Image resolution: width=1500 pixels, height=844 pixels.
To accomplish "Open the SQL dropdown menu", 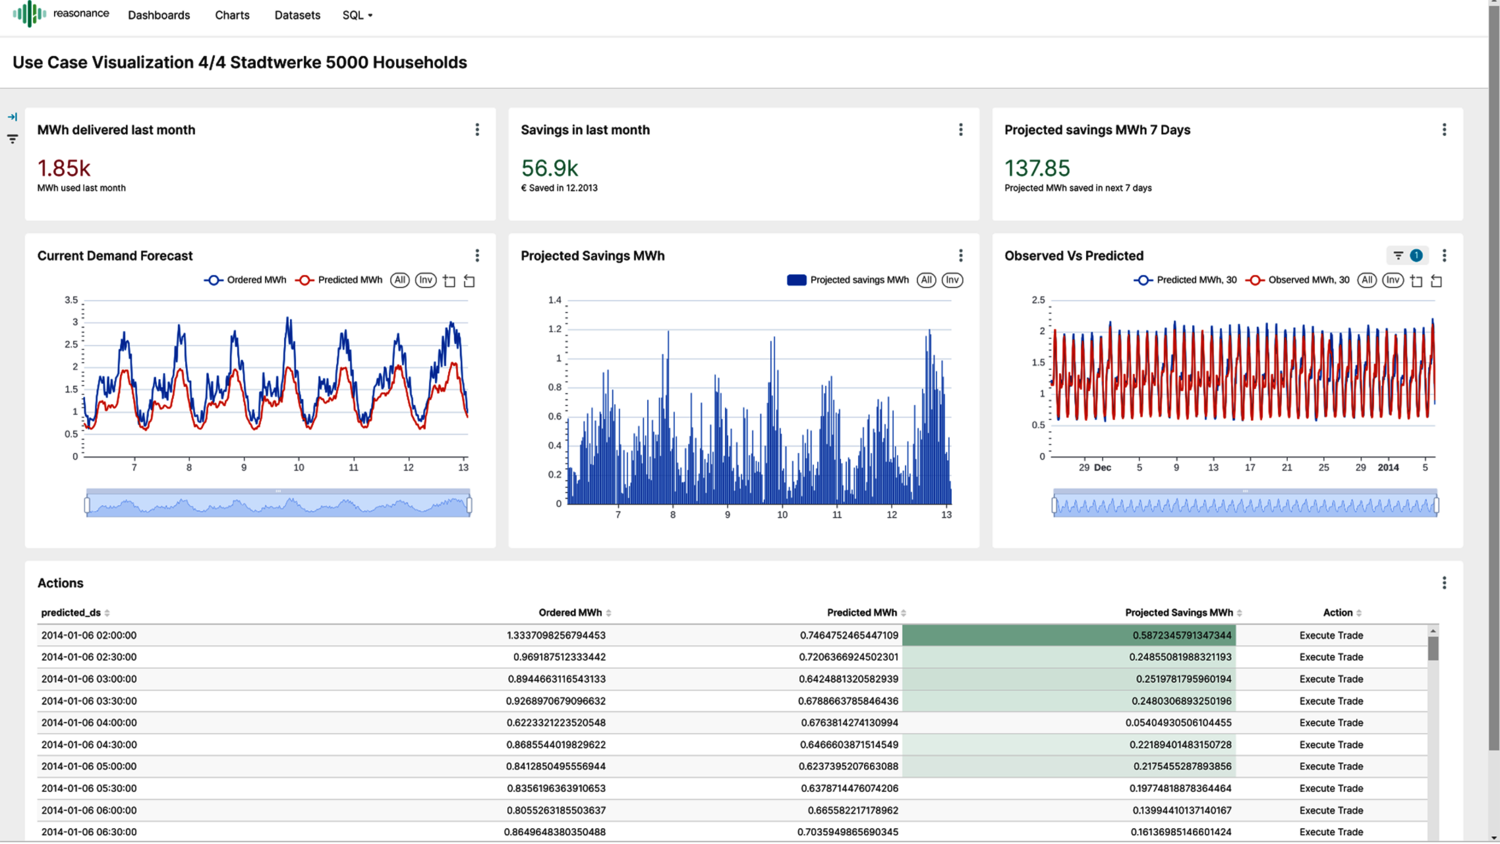I will [x=357, y=15].
